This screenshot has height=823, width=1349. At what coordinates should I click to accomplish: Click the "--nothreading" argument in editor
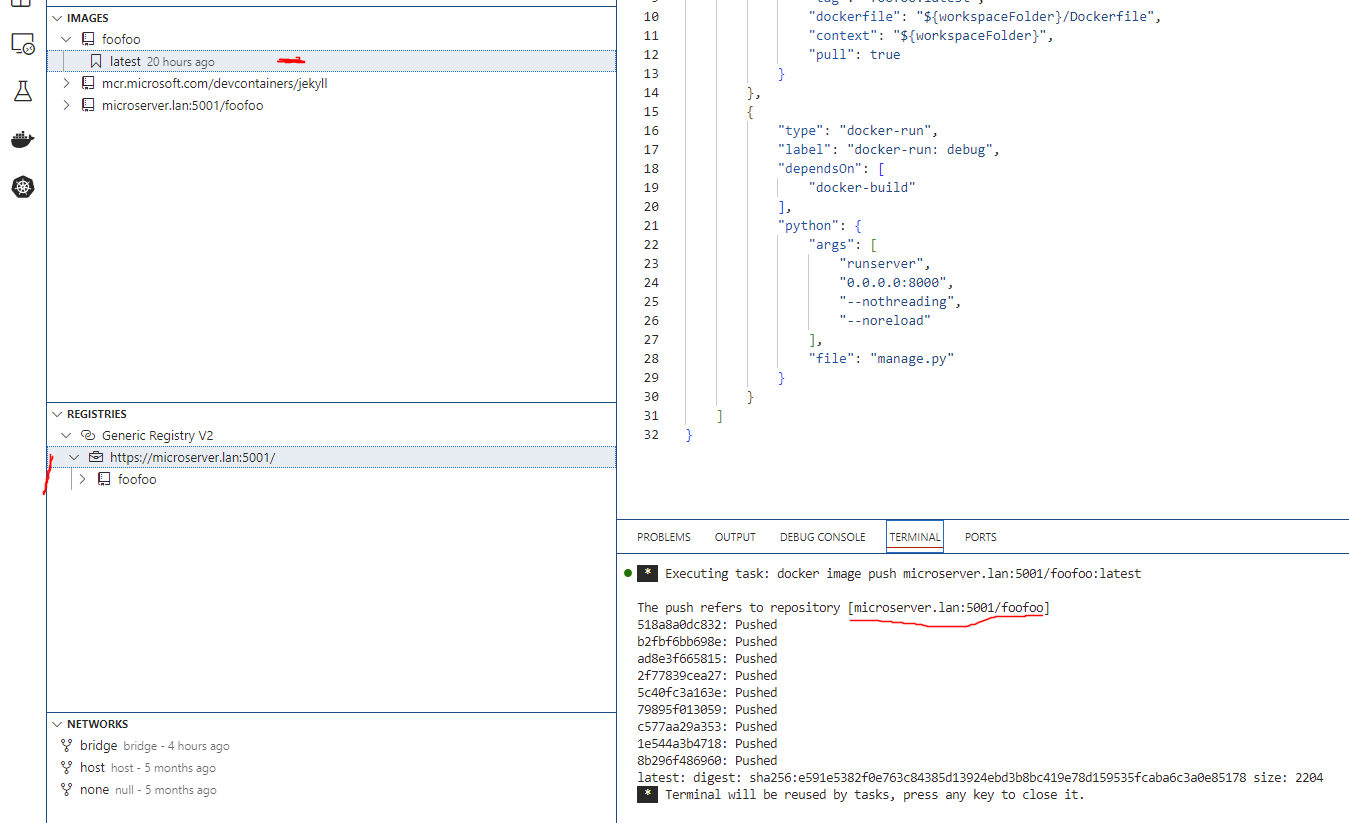coord(898,302)
